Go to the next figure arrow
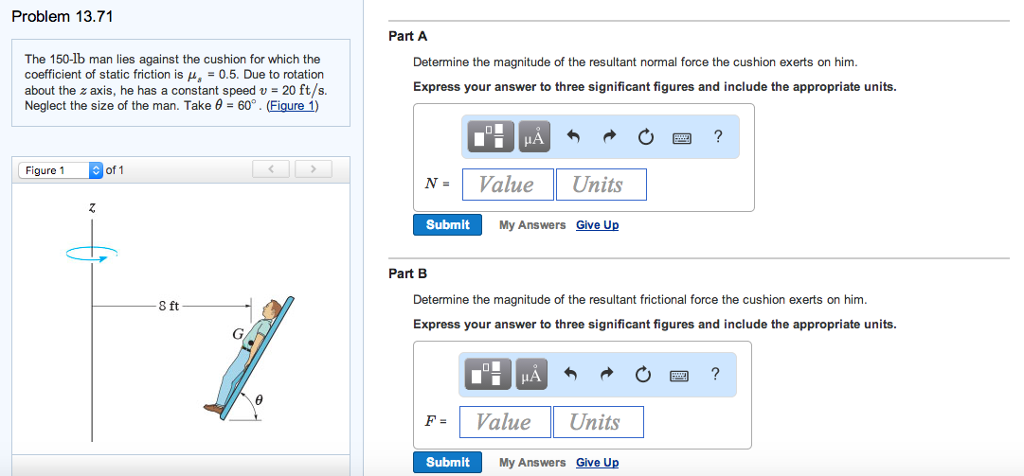Screen dimensions: 1024x476 [312, 170]
